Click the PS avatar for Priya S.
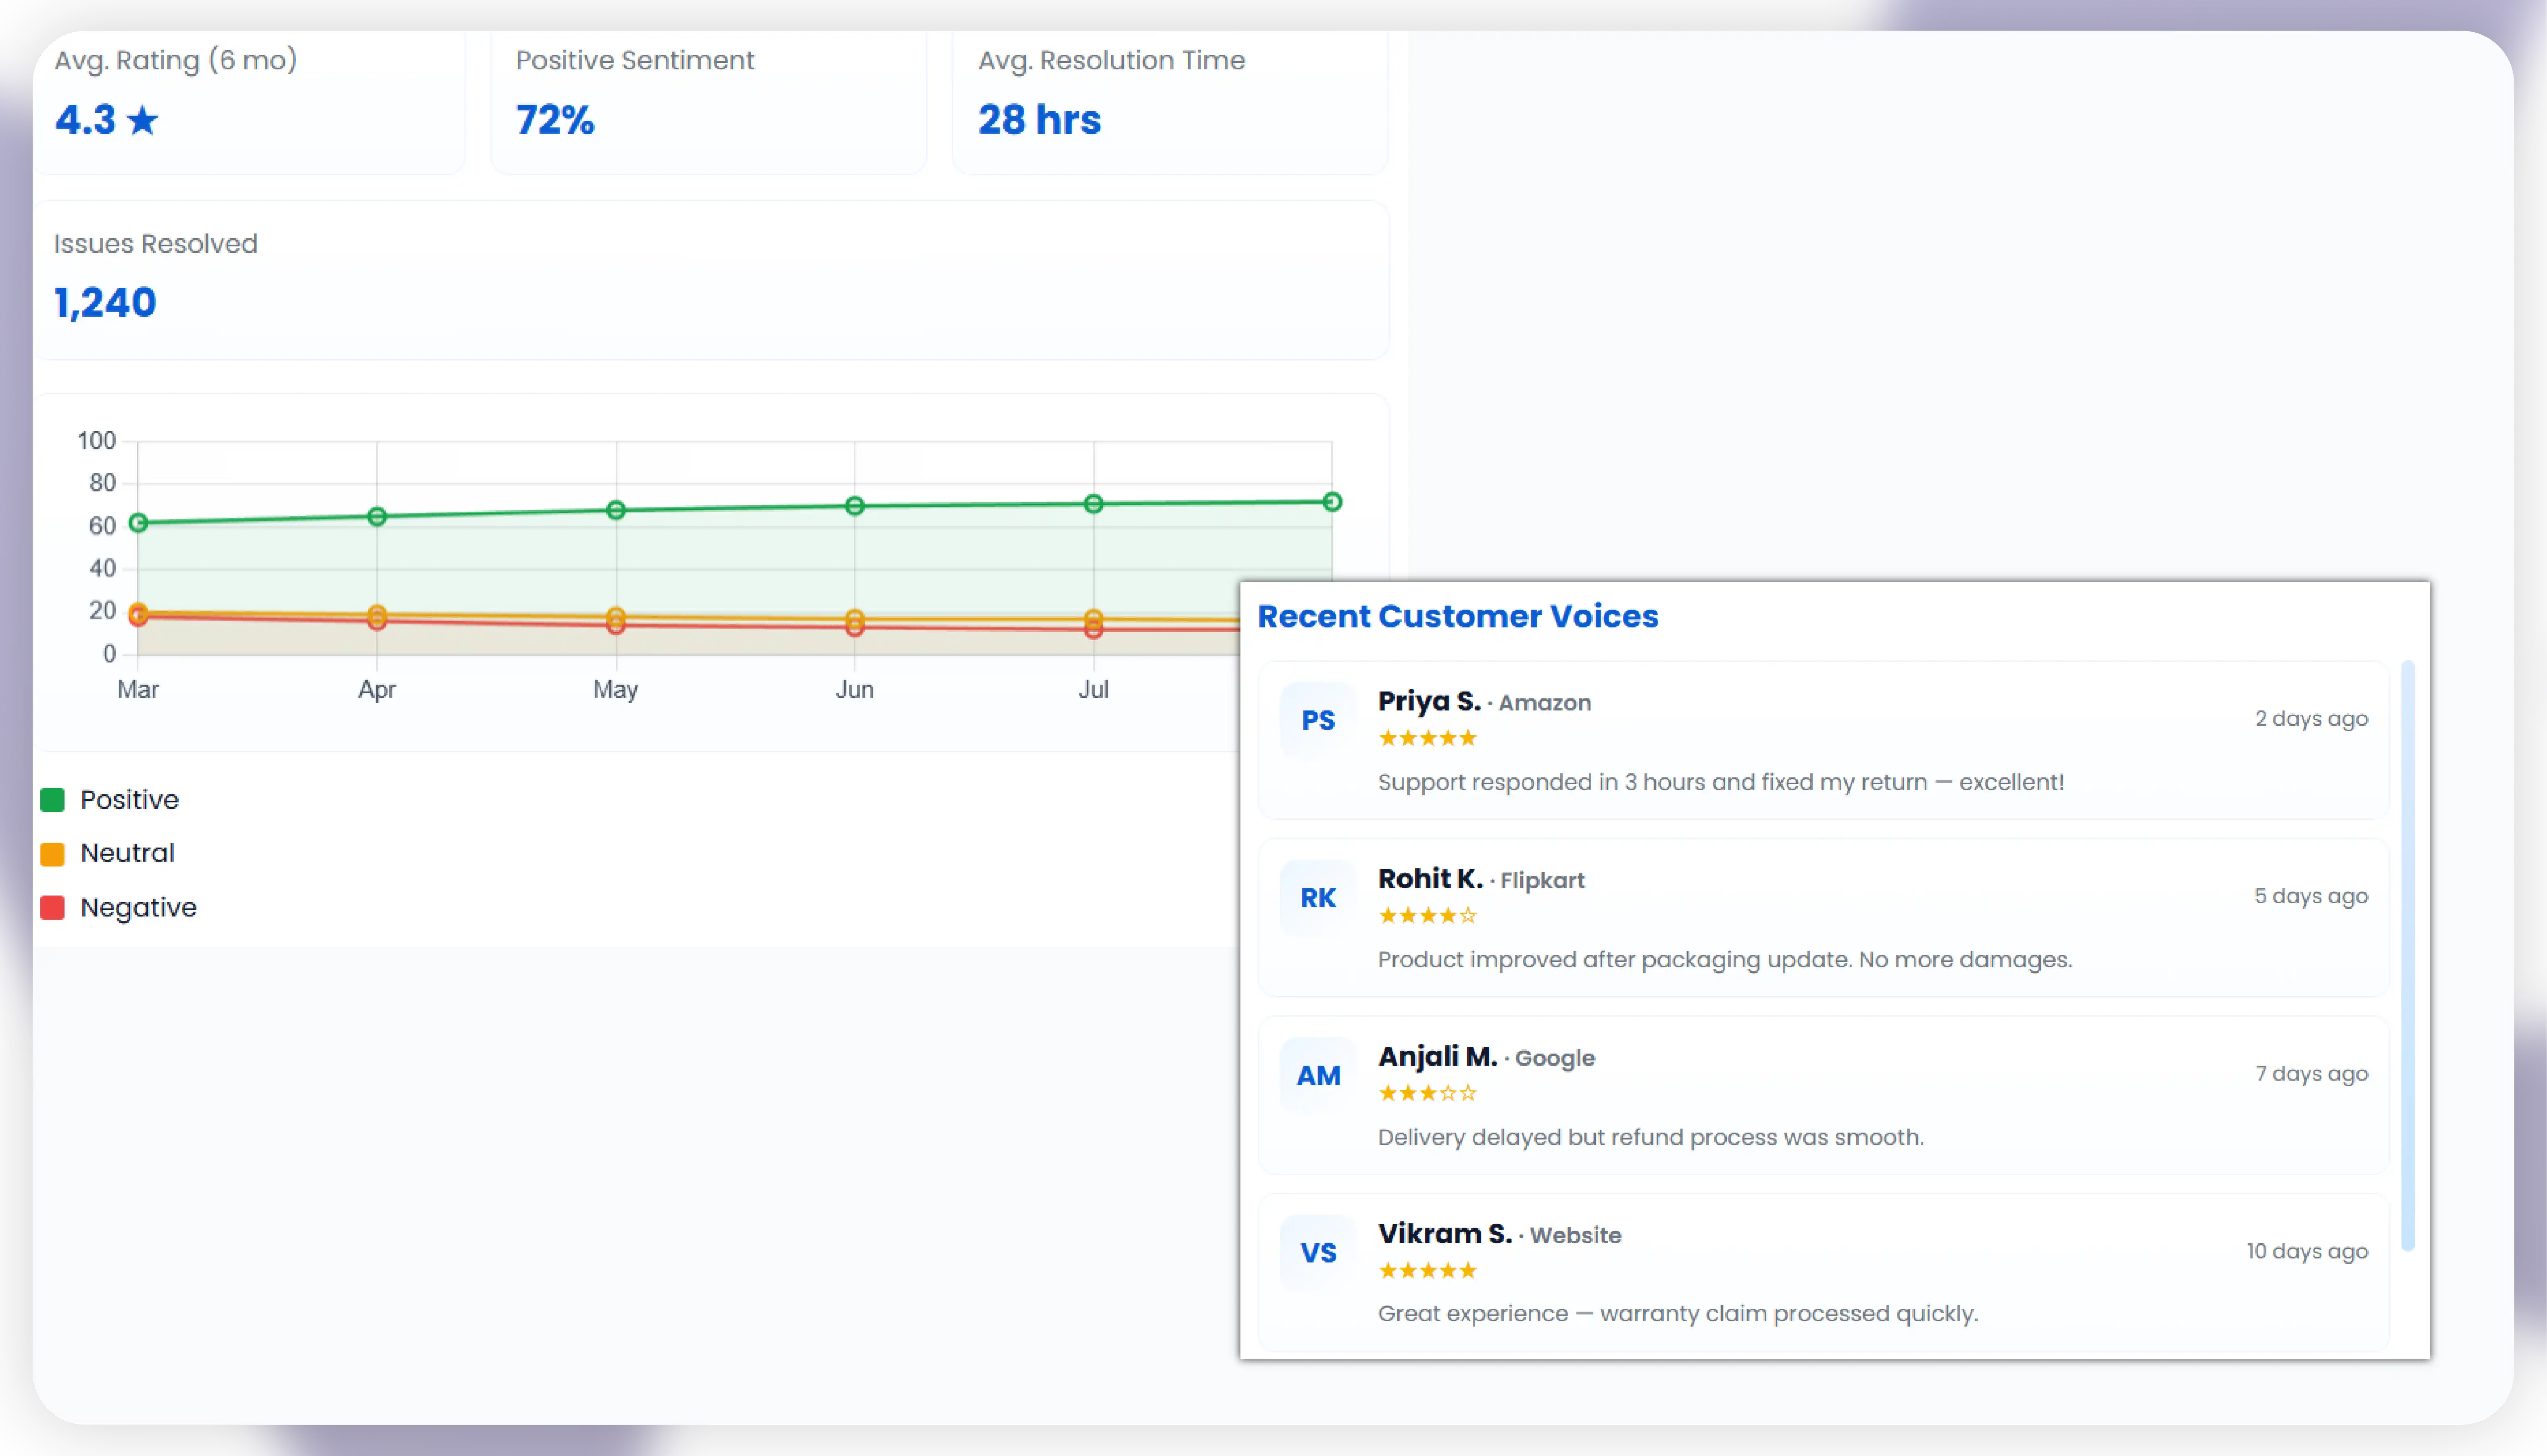 pyautogui.click(x=1317, y=720)
